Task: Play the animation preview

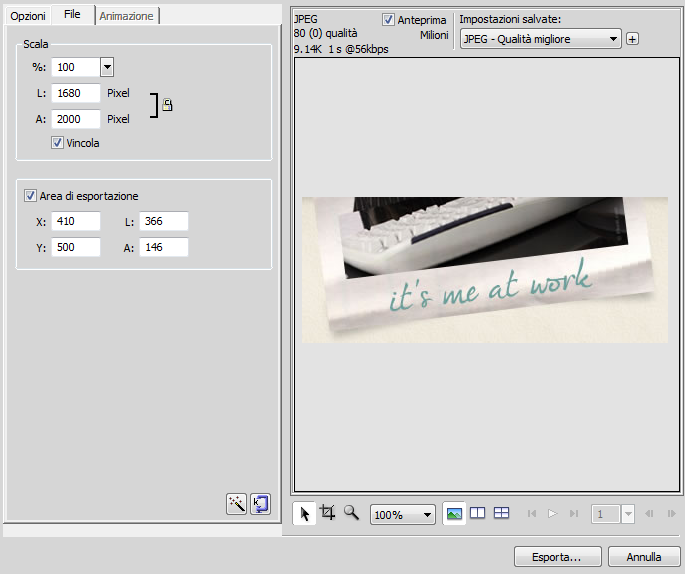Action: pyautogui.click(x=553, y=513)
